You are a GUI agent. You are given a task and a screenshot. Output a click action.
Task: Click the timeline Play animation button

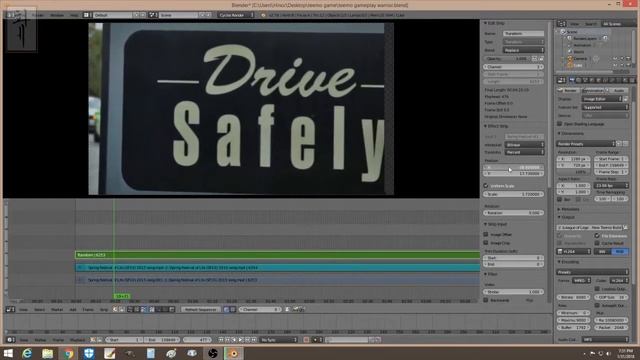pos(241,340)
